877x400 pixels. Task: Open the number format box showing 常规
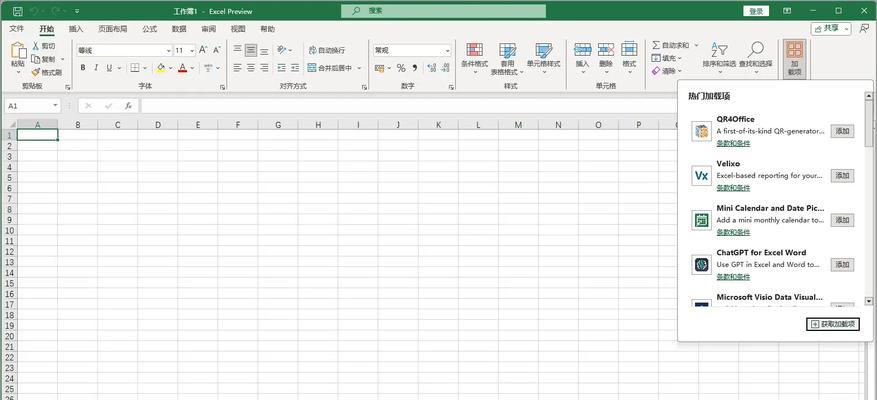coord(412,50)
